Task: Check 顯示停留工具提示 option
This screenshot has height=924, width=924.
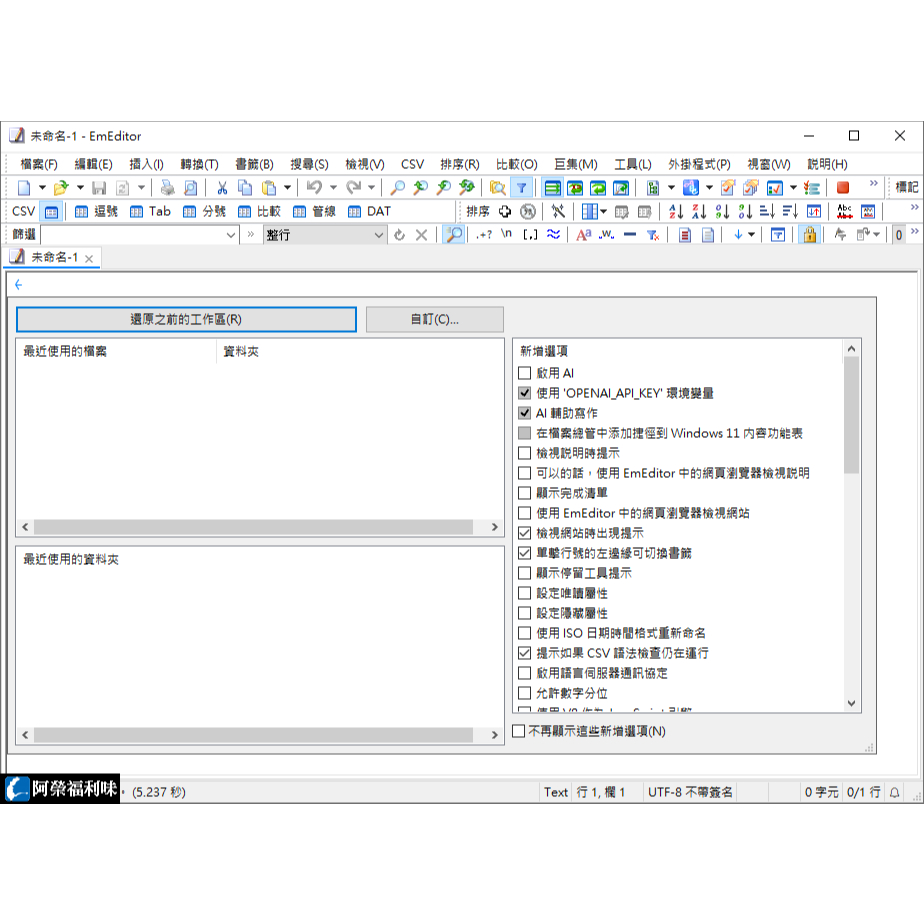Action: tap(524, 573)
